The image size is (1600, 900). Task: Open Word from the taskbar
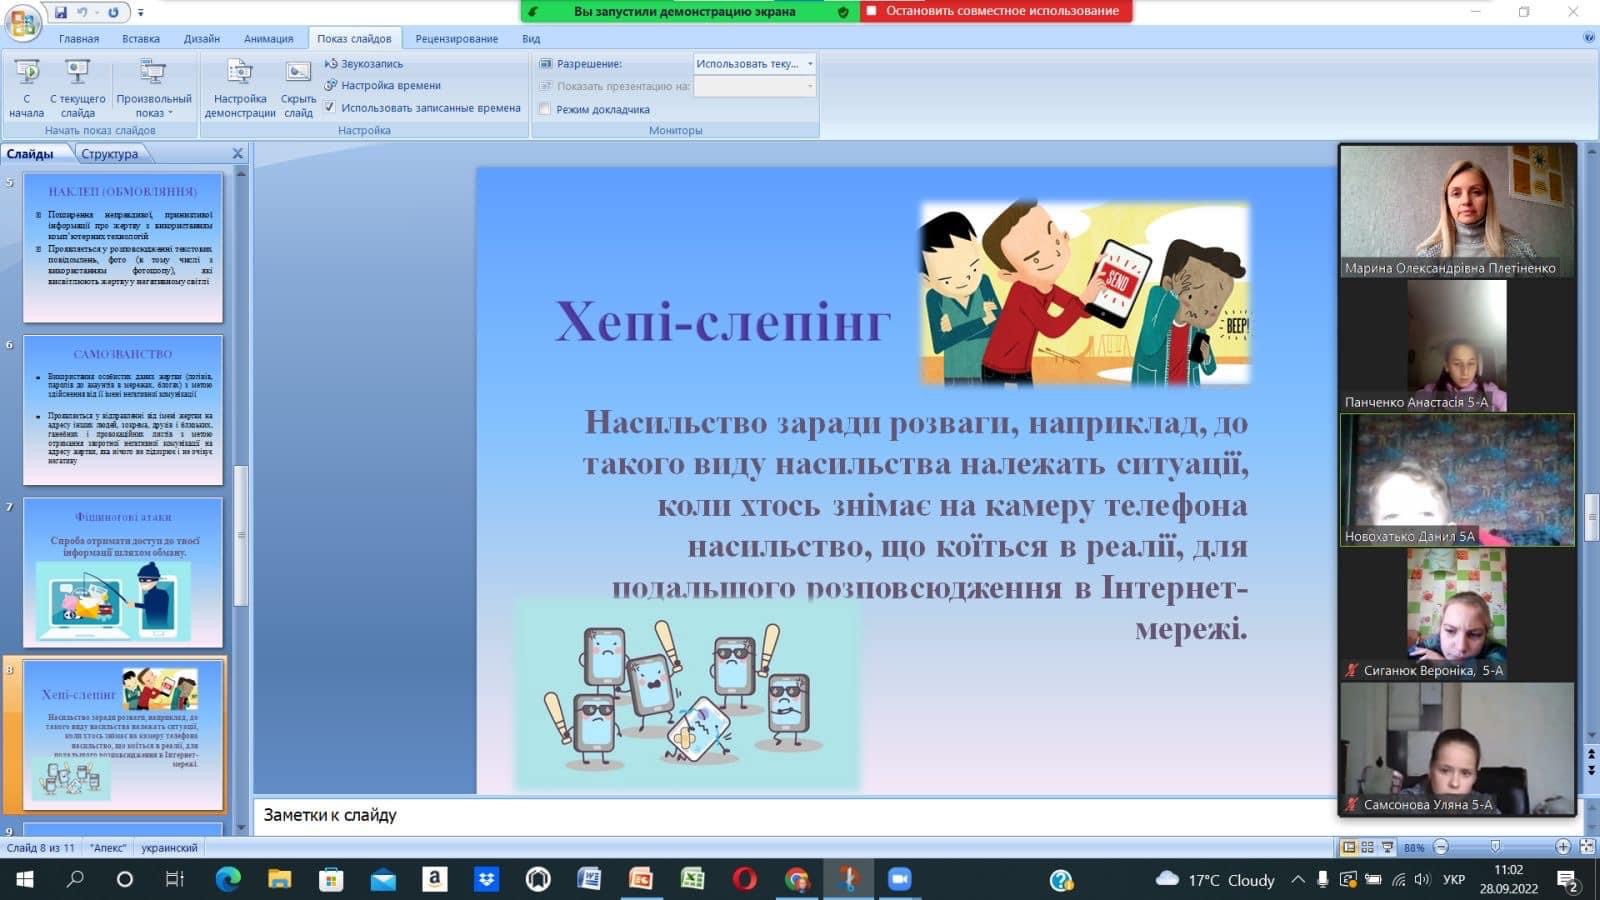(589, 879)
